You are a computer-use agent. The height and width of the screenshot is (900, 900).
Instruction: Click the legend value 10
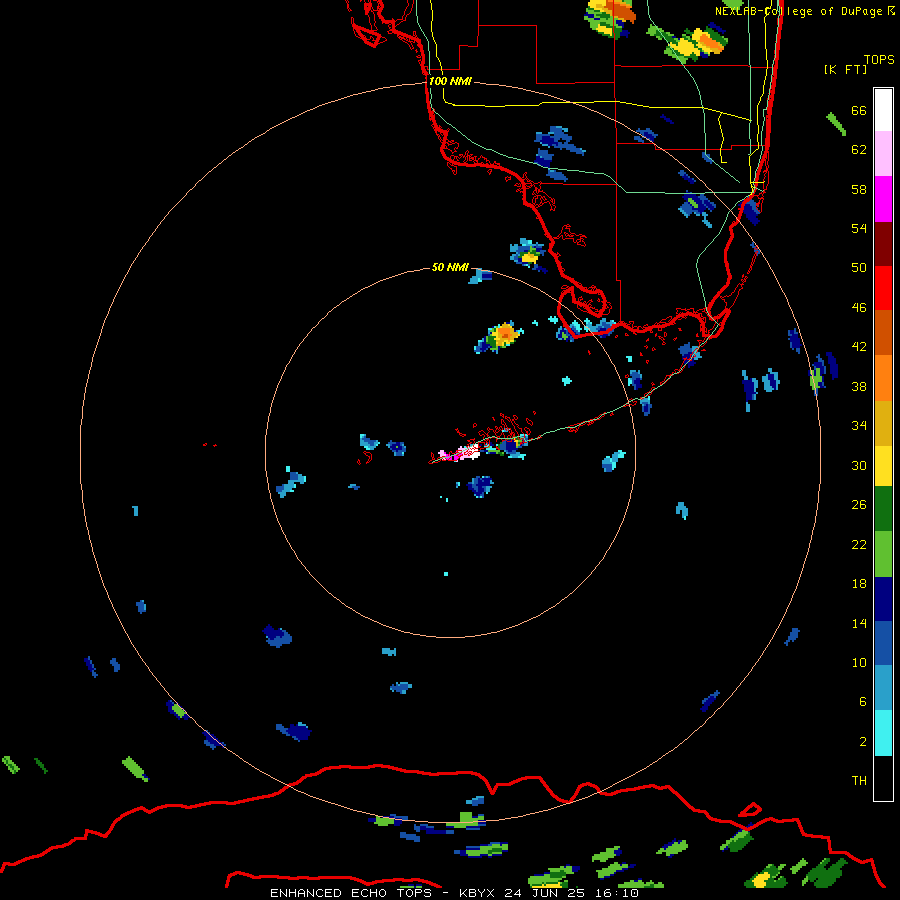(859, 662)
